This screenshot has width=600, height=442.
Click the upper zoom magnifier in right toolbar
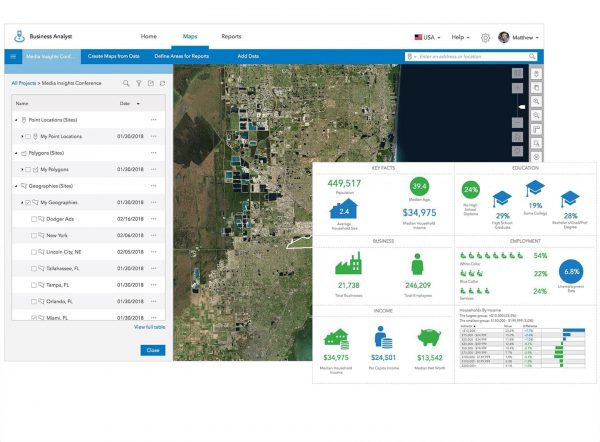(x=536, y=101)
